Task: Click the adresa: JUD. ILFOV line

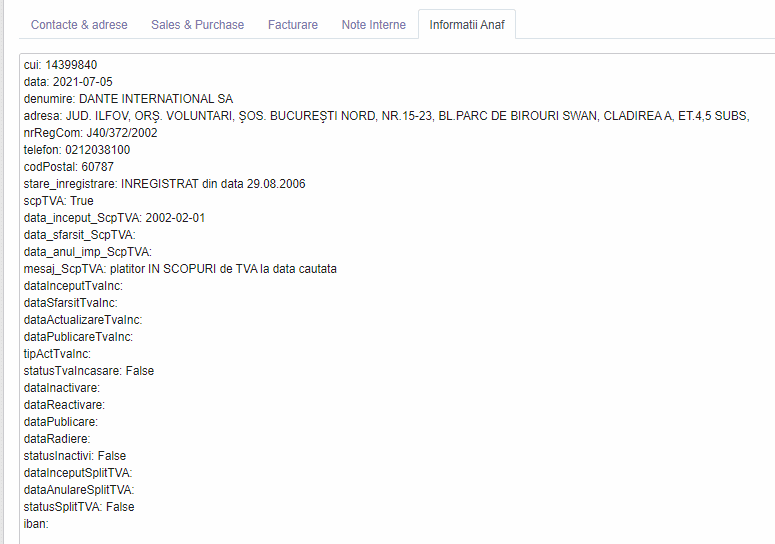Action: click(387, 116)
